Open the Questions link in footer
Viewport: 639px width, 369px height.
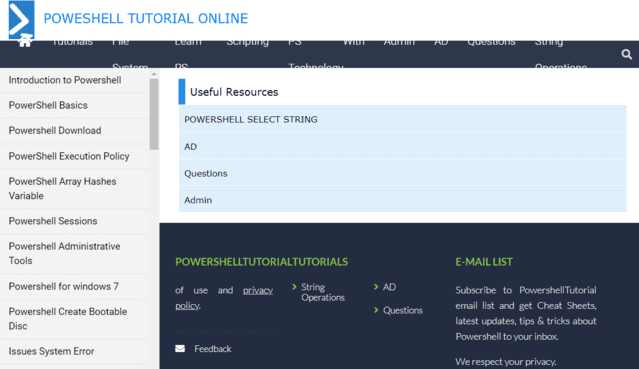click(x=403, y=310)
